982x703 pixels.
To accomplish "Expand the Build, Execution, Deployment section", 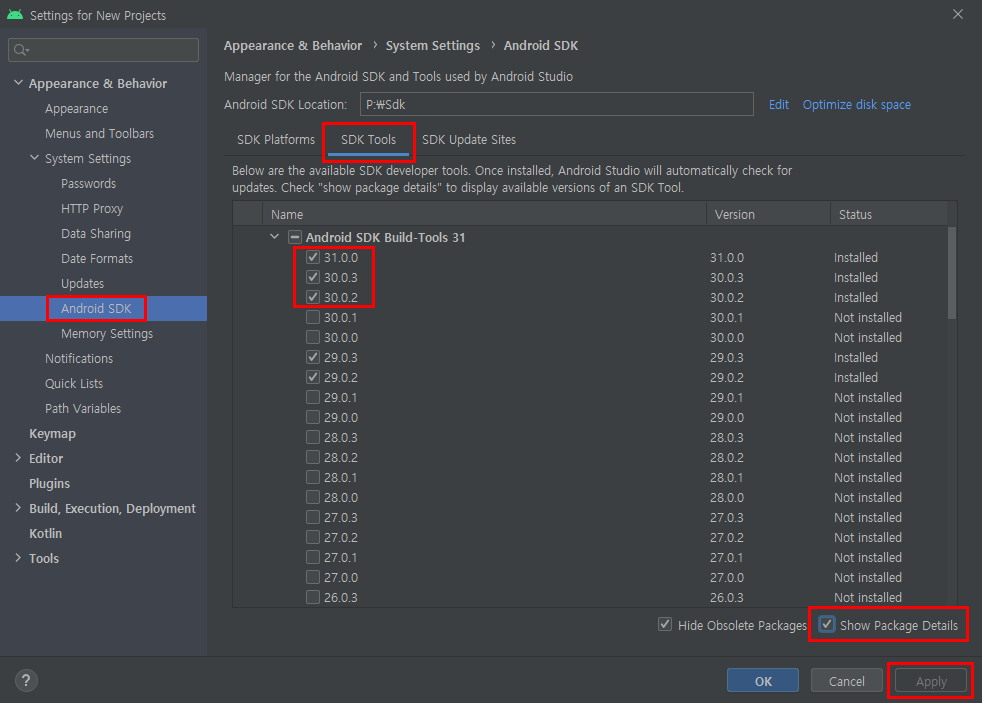I will pyautogui.click(x=17, y=508).
